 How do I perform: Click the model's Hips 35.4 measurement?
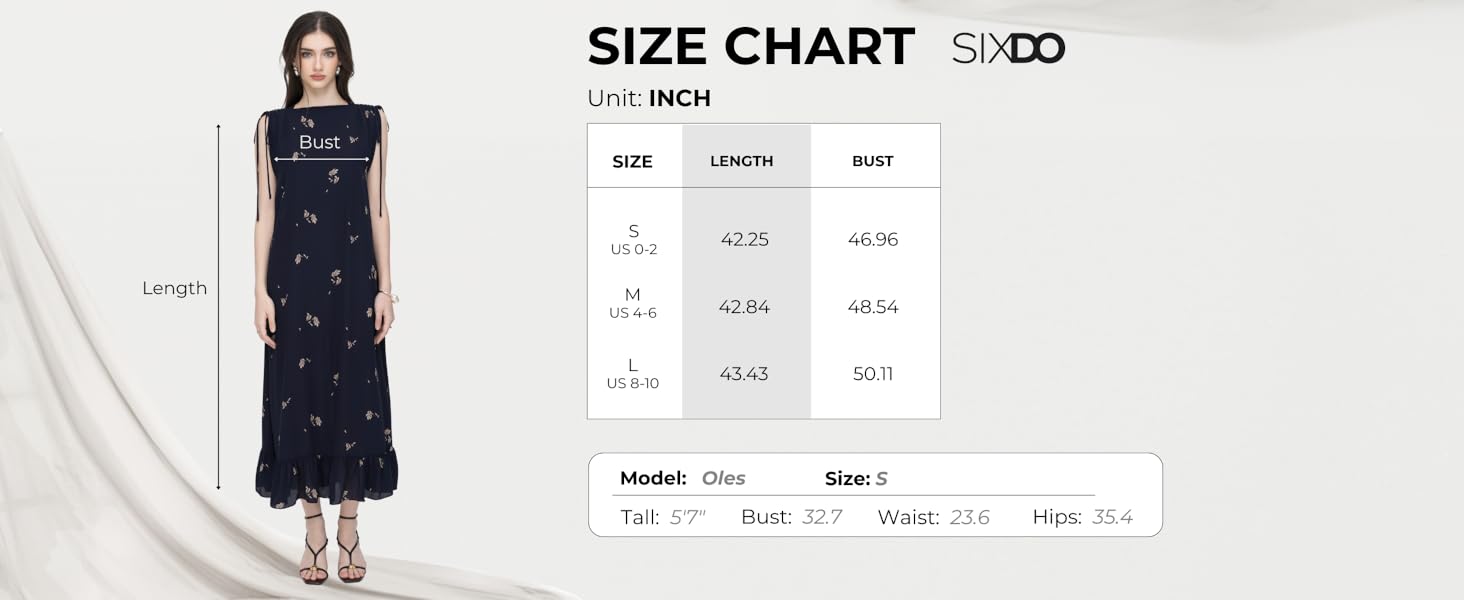coord(1082,517)
